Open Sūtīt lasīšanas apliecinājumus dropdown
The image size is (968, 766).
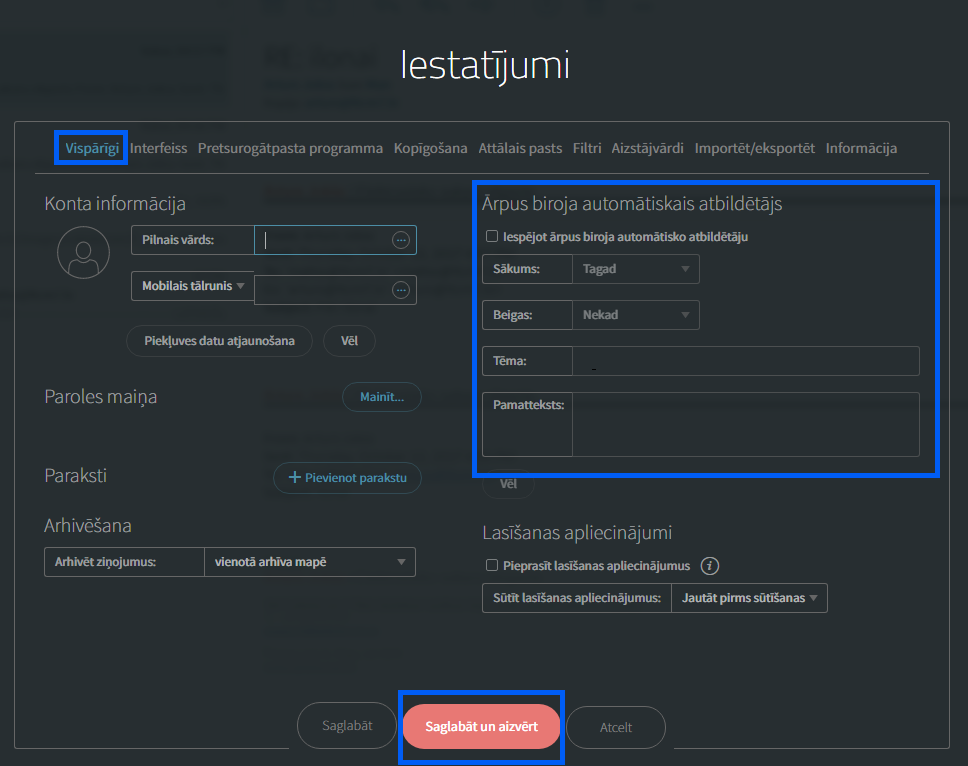pyautogui.click(x=749, y=597)
